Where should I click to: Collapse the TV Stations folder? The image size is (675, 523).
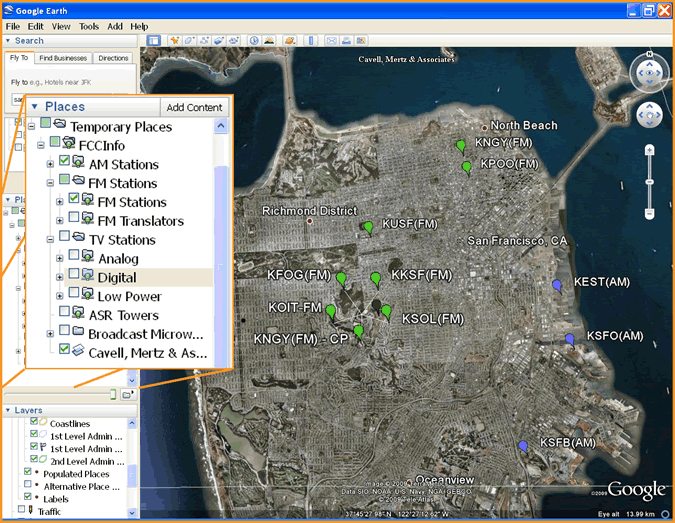(x=49, y=240)
